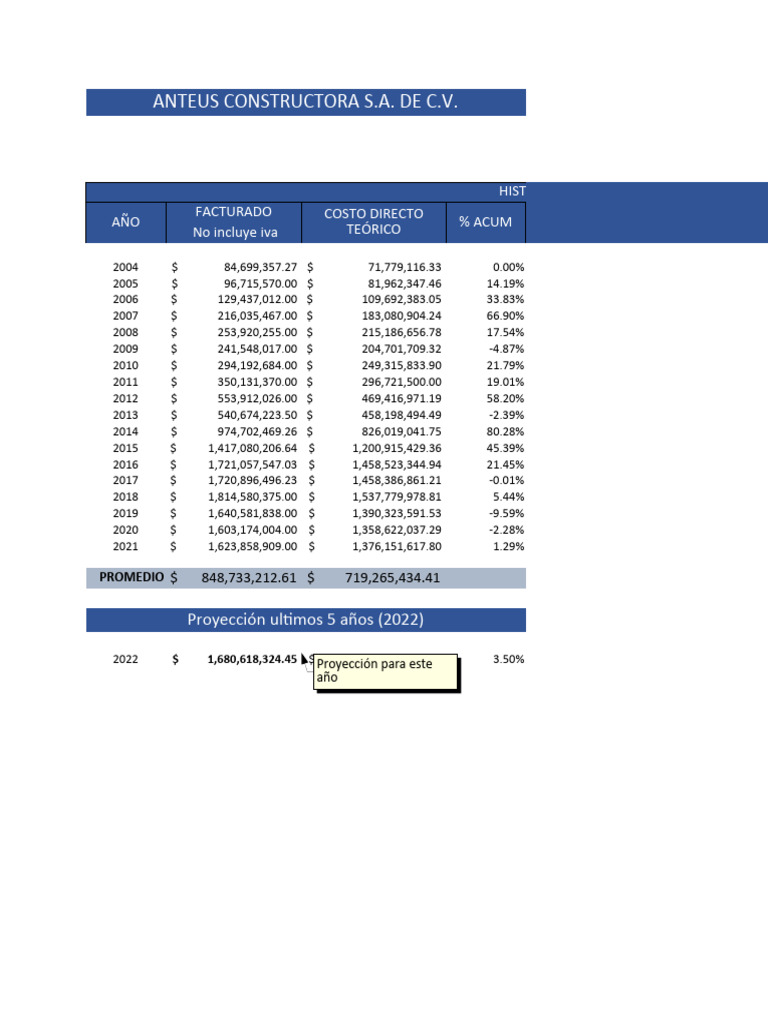Select the AÑO column header
768x1024 pixels.
click(x=125, y=222)
